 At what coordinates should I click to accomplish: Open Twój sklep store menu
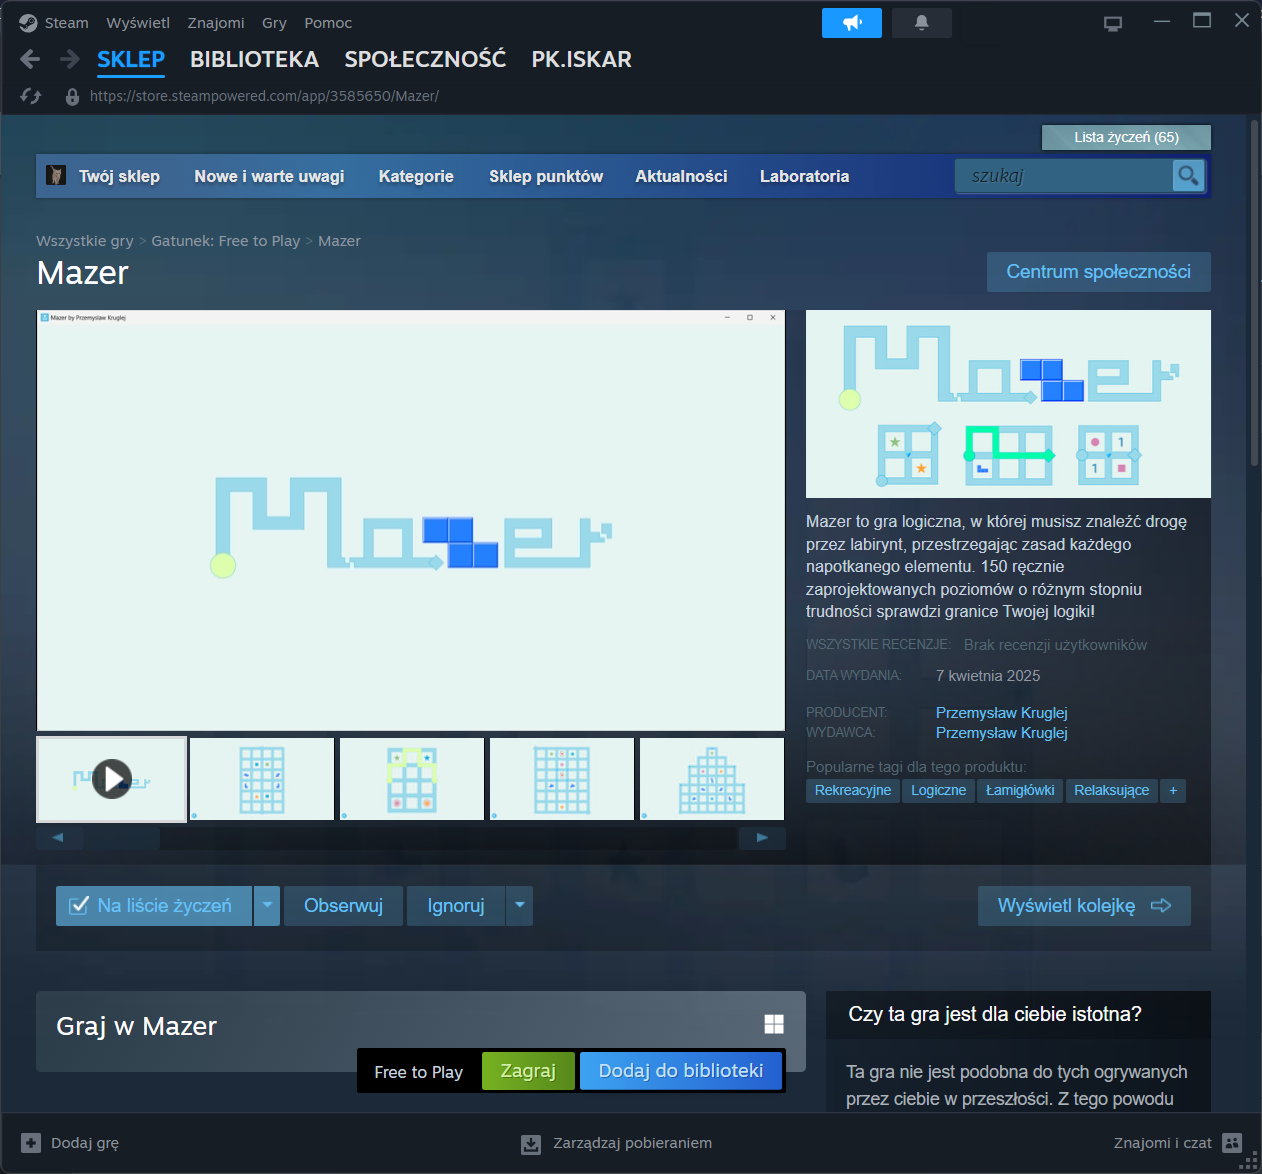[x=119, y=176]
